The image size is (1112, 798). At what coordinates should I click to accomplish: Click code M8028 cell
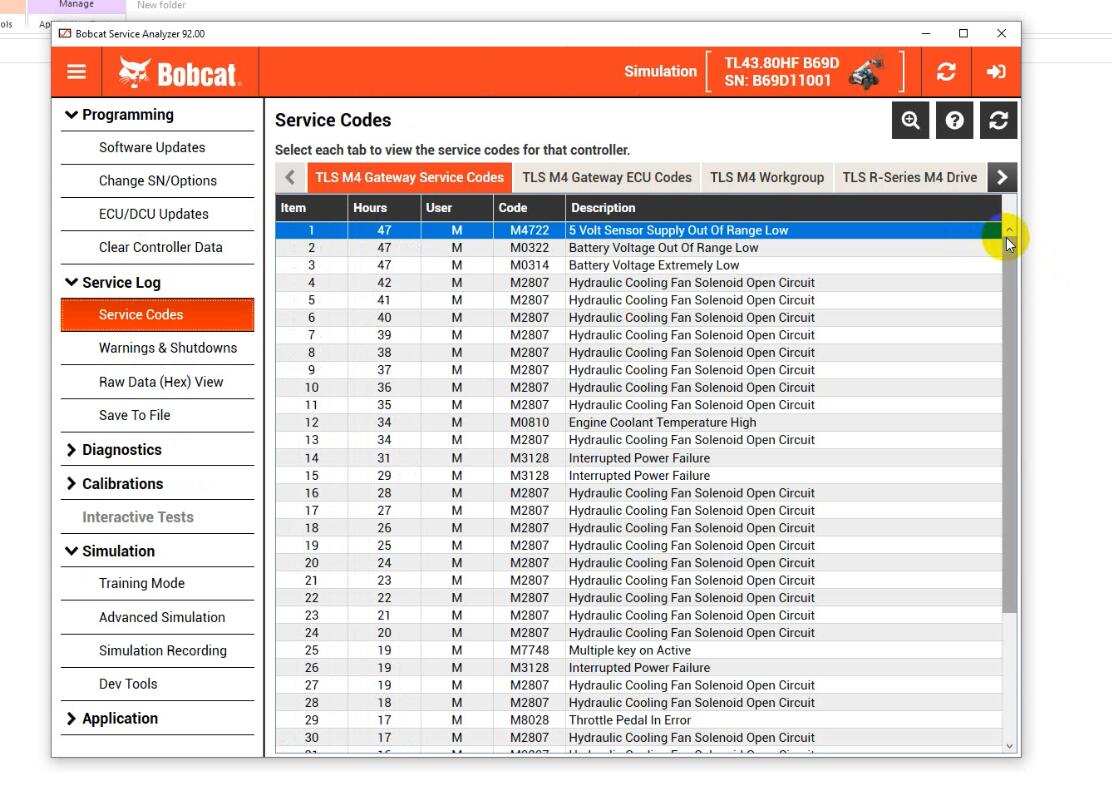[x=529, y=720]
